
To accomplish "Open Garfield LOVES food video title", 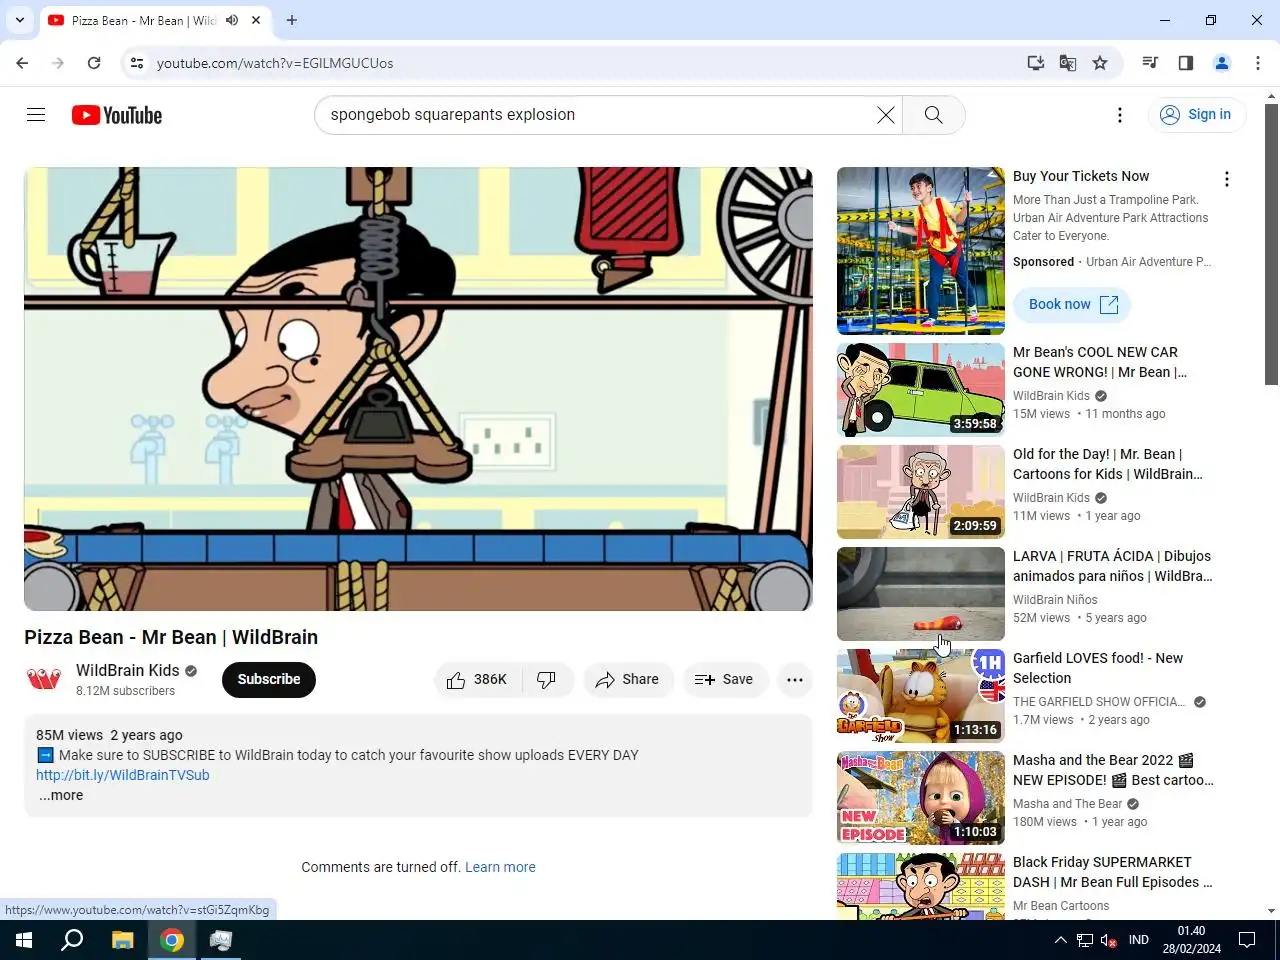I will point(1098,668).
